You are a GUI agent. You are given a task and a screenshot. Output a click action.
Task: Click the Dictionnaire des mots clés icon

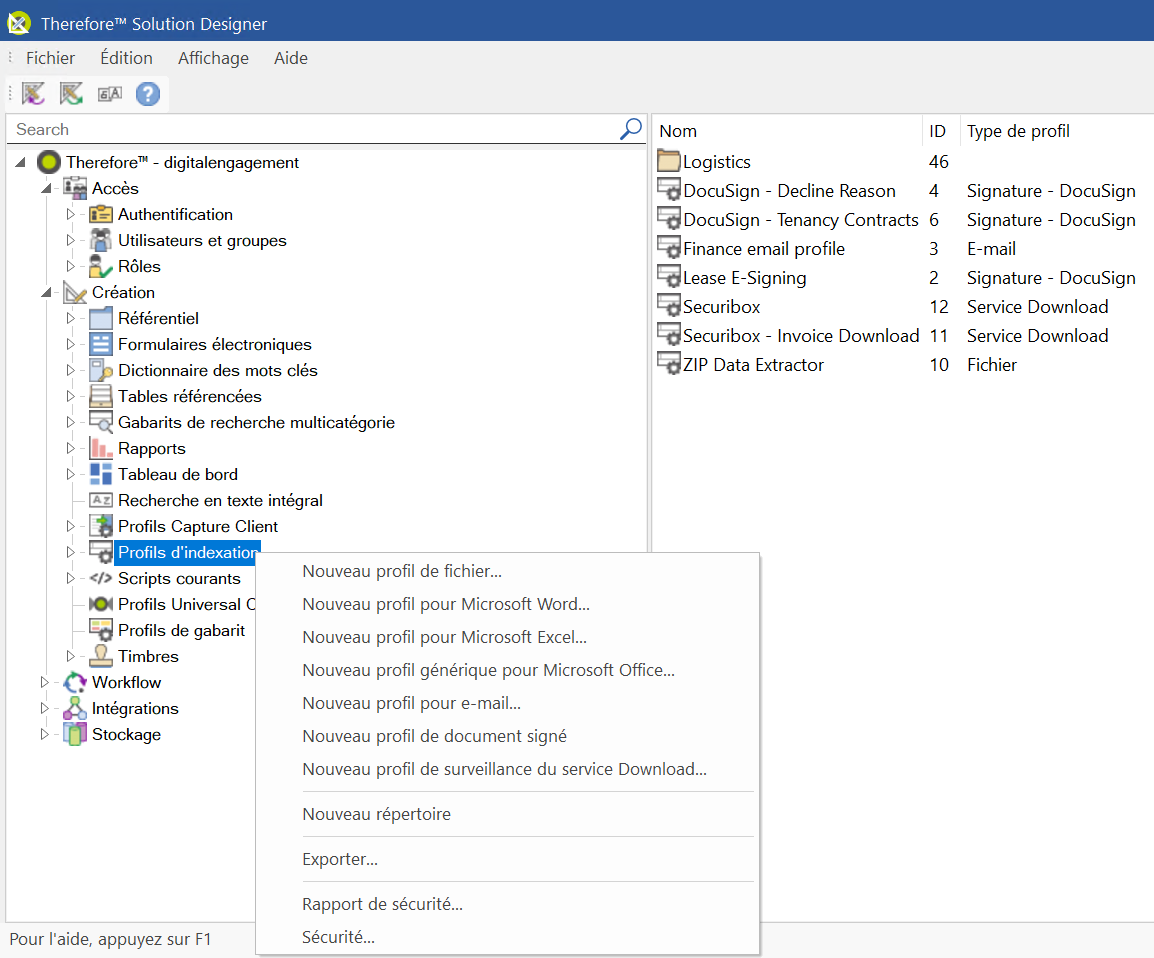(100, 370)
